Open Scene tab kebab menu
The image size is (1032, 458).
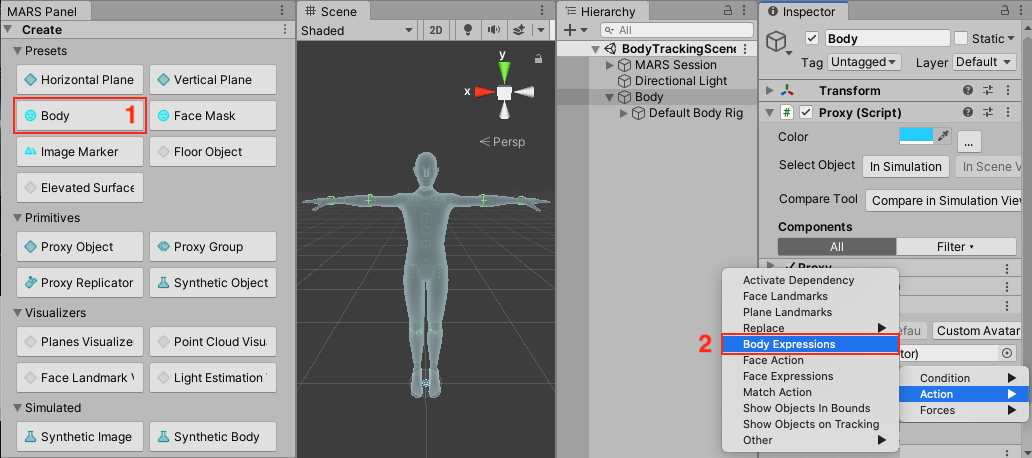[542, 12]
